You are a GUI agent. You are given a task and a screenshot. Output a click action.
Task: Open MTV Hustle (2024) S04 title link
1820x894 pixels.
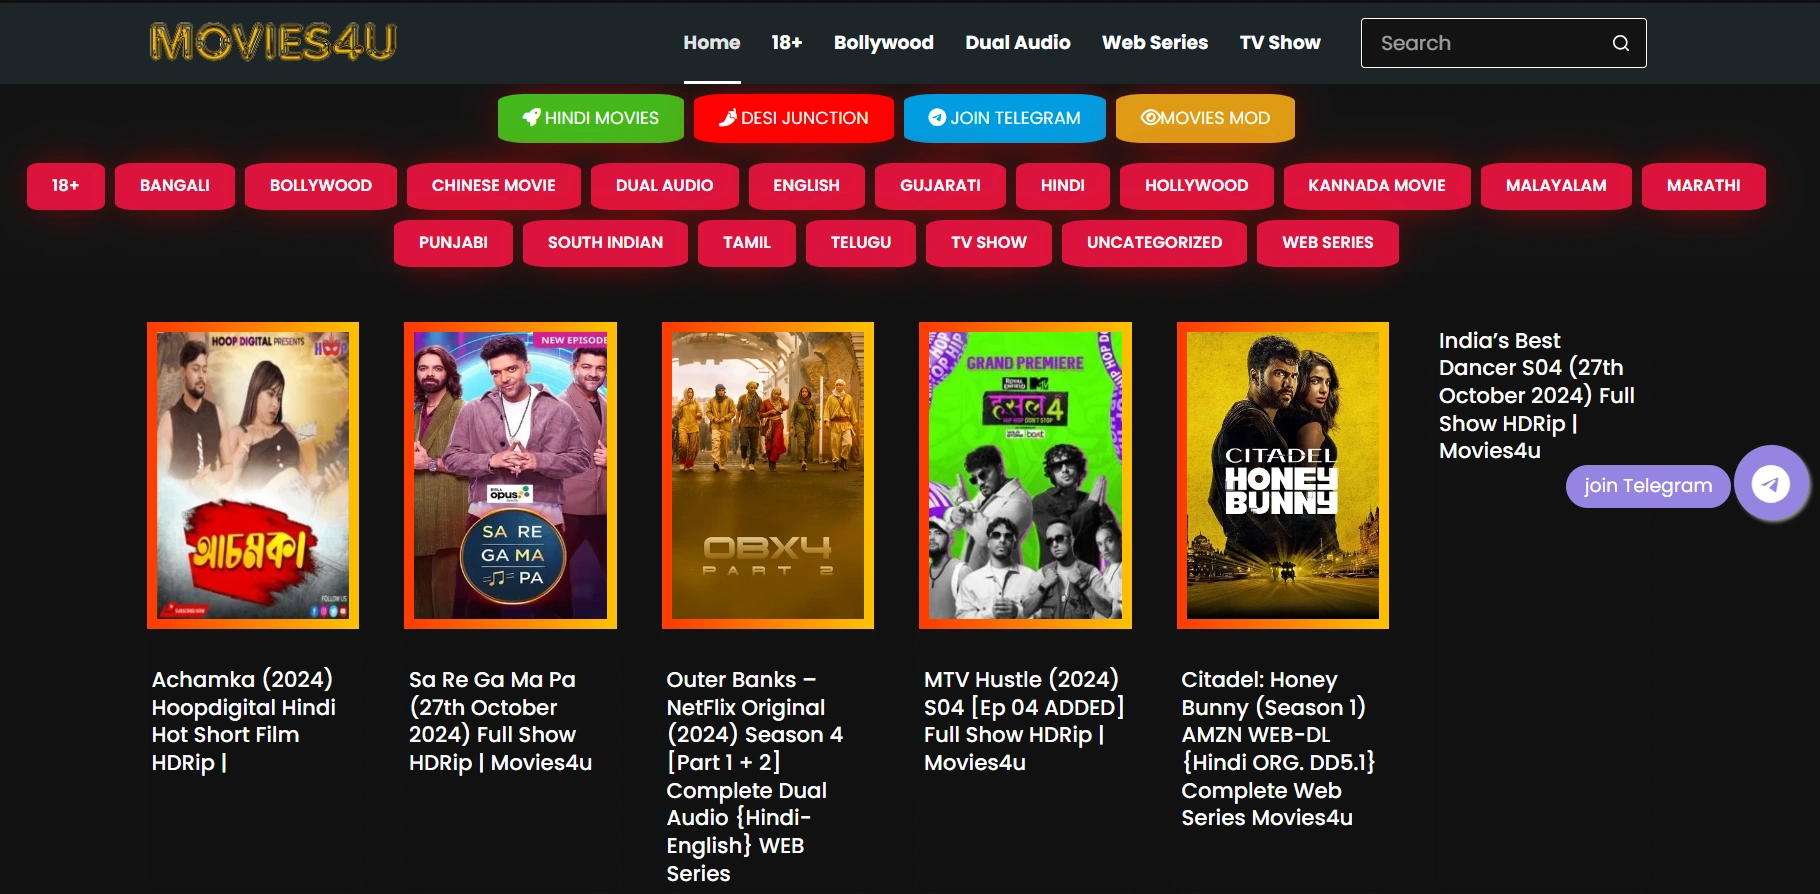coord(1024,721)
